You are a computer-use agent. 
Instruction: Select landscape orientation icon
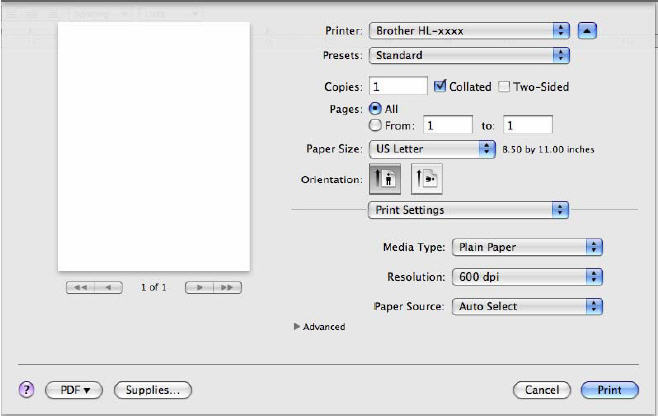tap(426, 180)
